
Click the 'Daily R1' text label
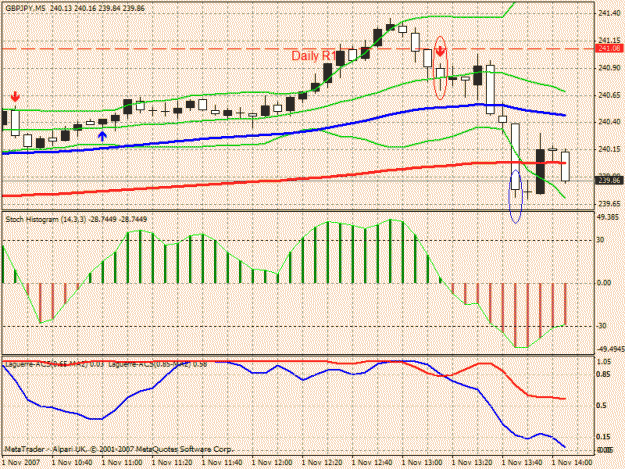coord(314,56)
